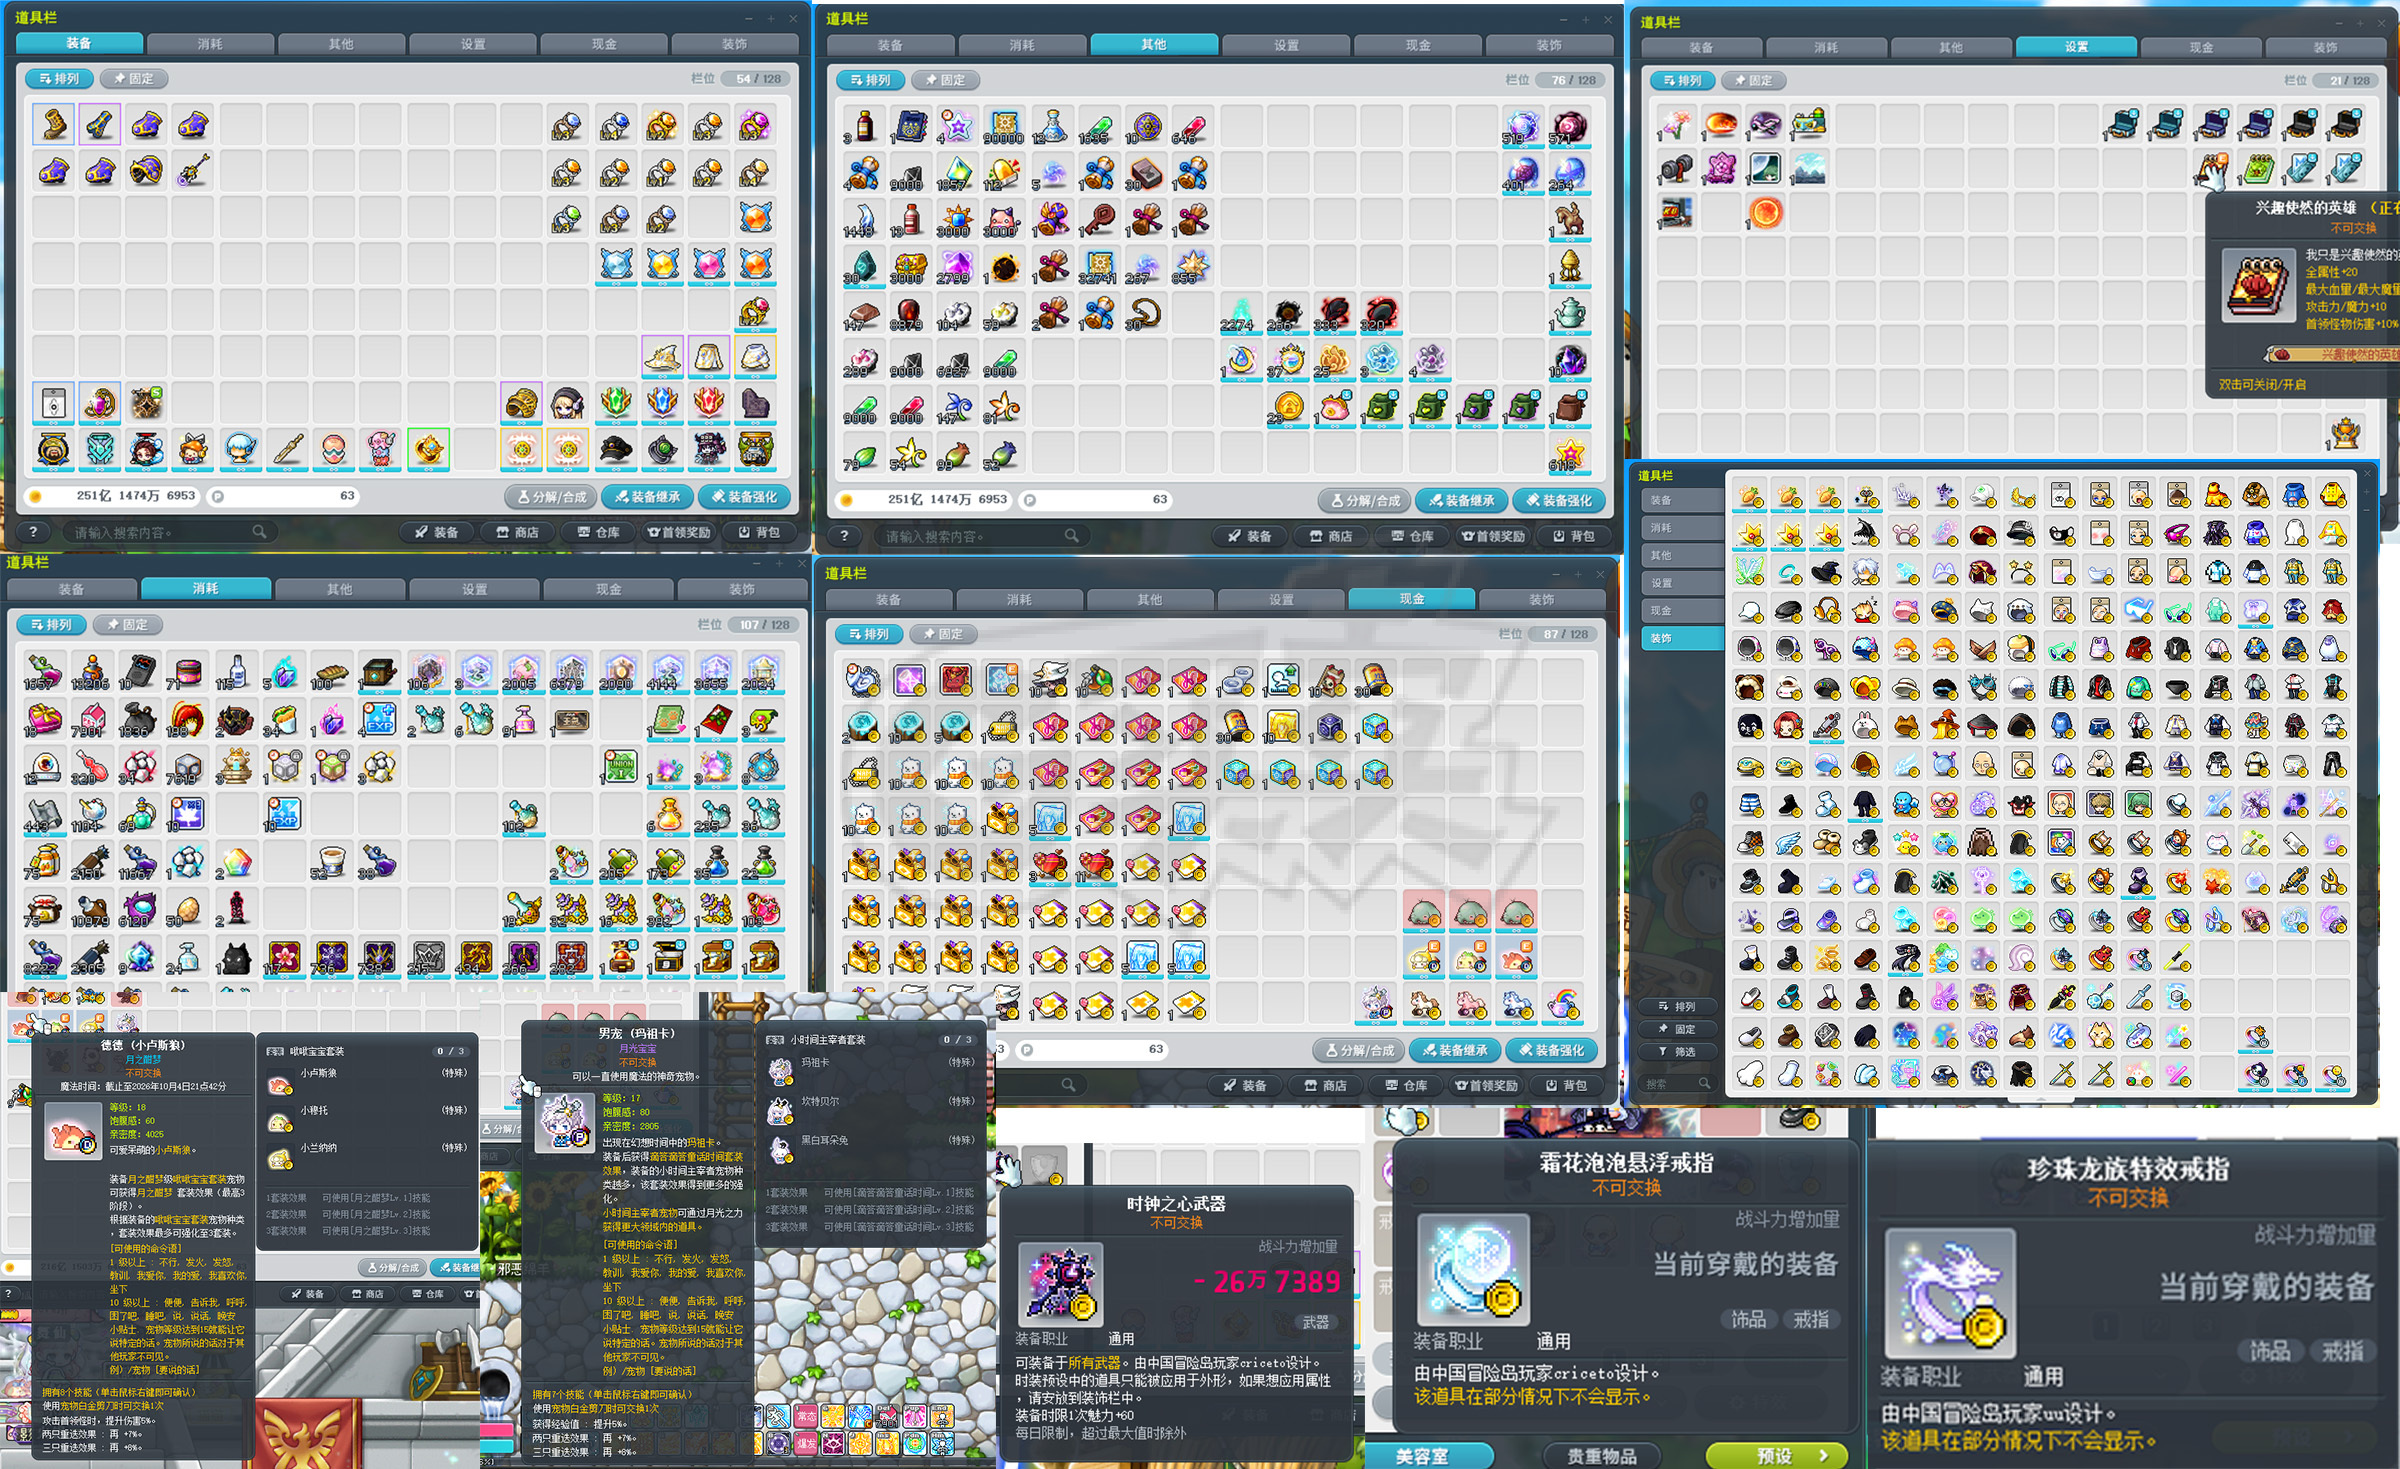The image size is (2400, 1469).
Task: Toggle 固定 pin in the 107/128 window
Action: click(127, 624)
